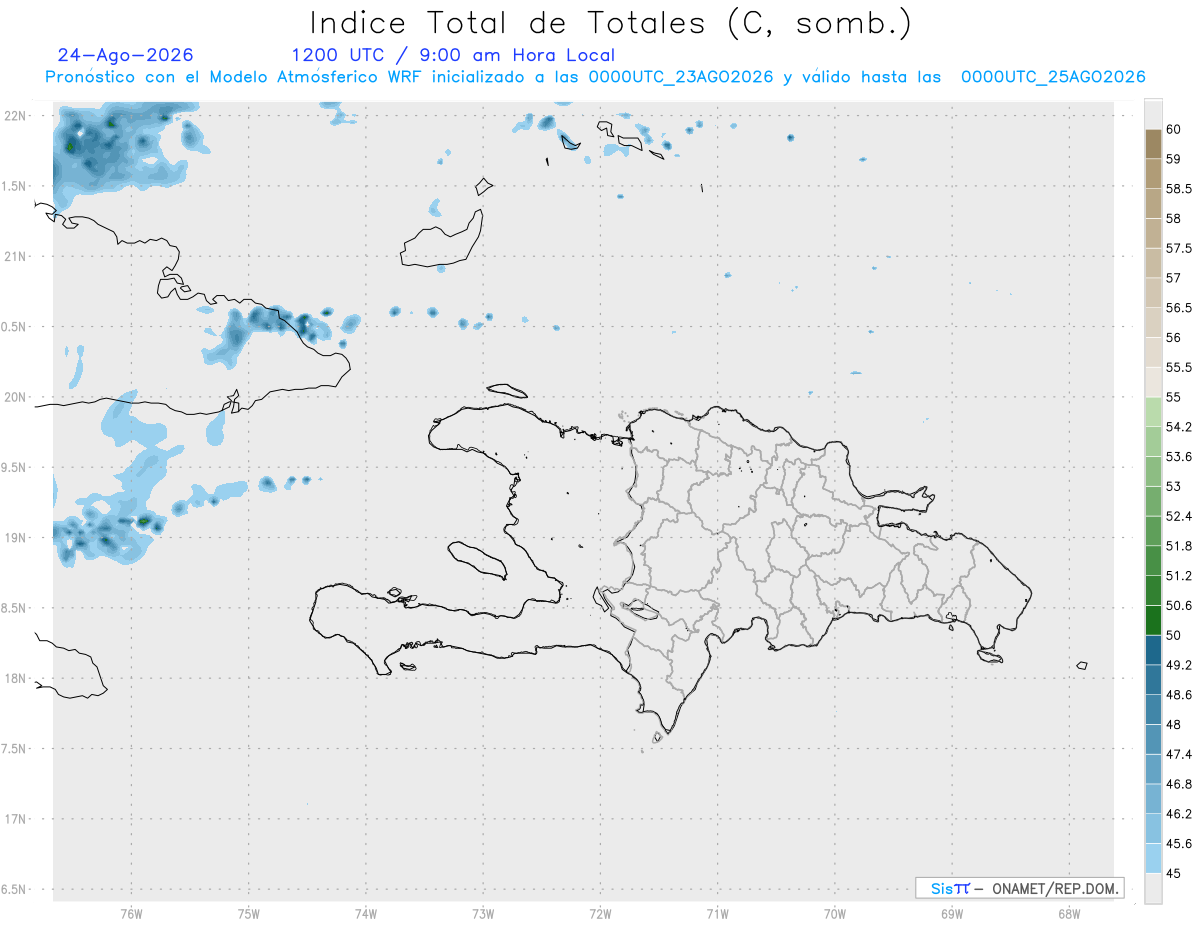This screenshot has height=927, width=1200.
Task: Click the colorbar value '51.2'
Action: (1179, 576)
